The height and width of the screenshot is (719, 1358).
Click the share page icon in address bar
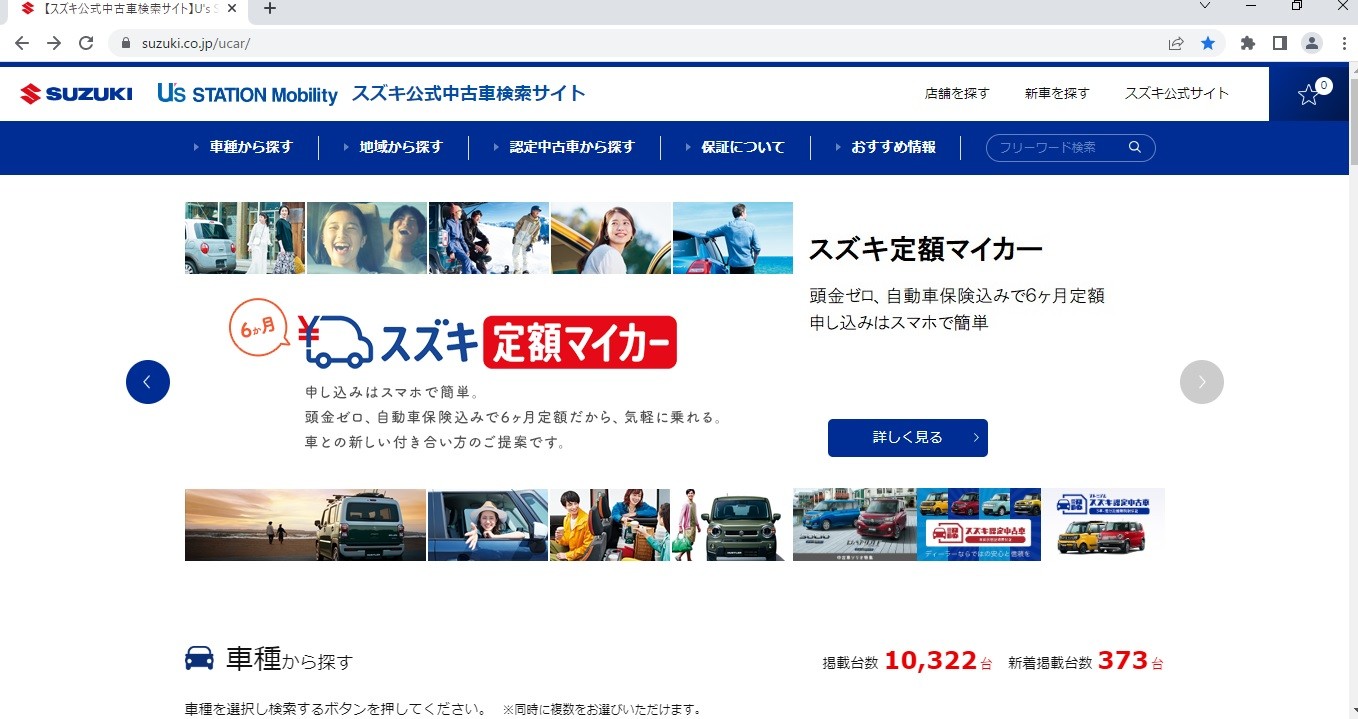(x=1176, y=43)
